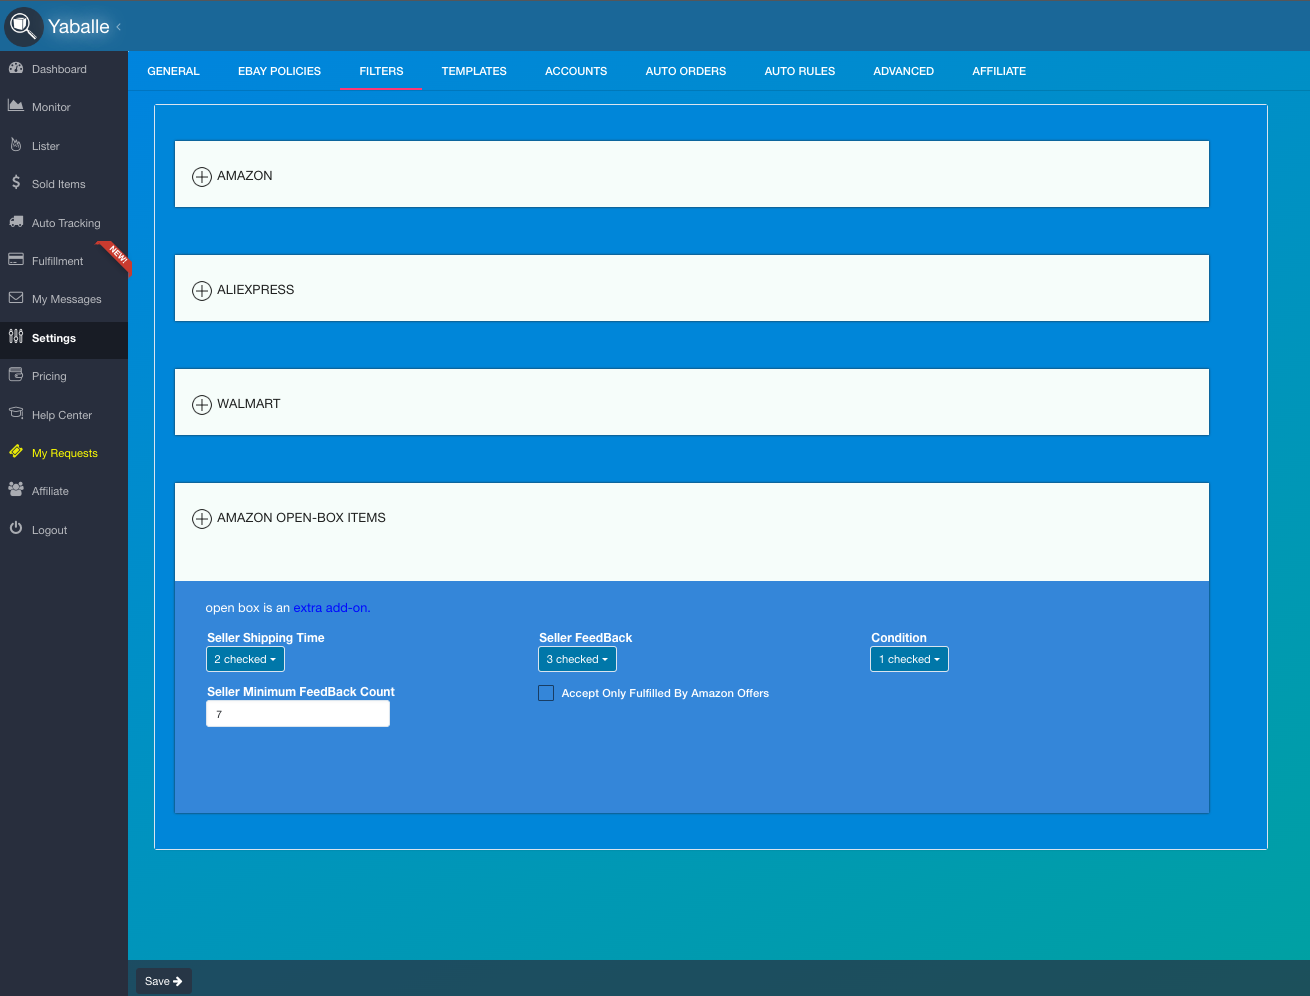1310x996 pixels.
Task: Click the arrow icon on Save button
Action: click(178, 981)
